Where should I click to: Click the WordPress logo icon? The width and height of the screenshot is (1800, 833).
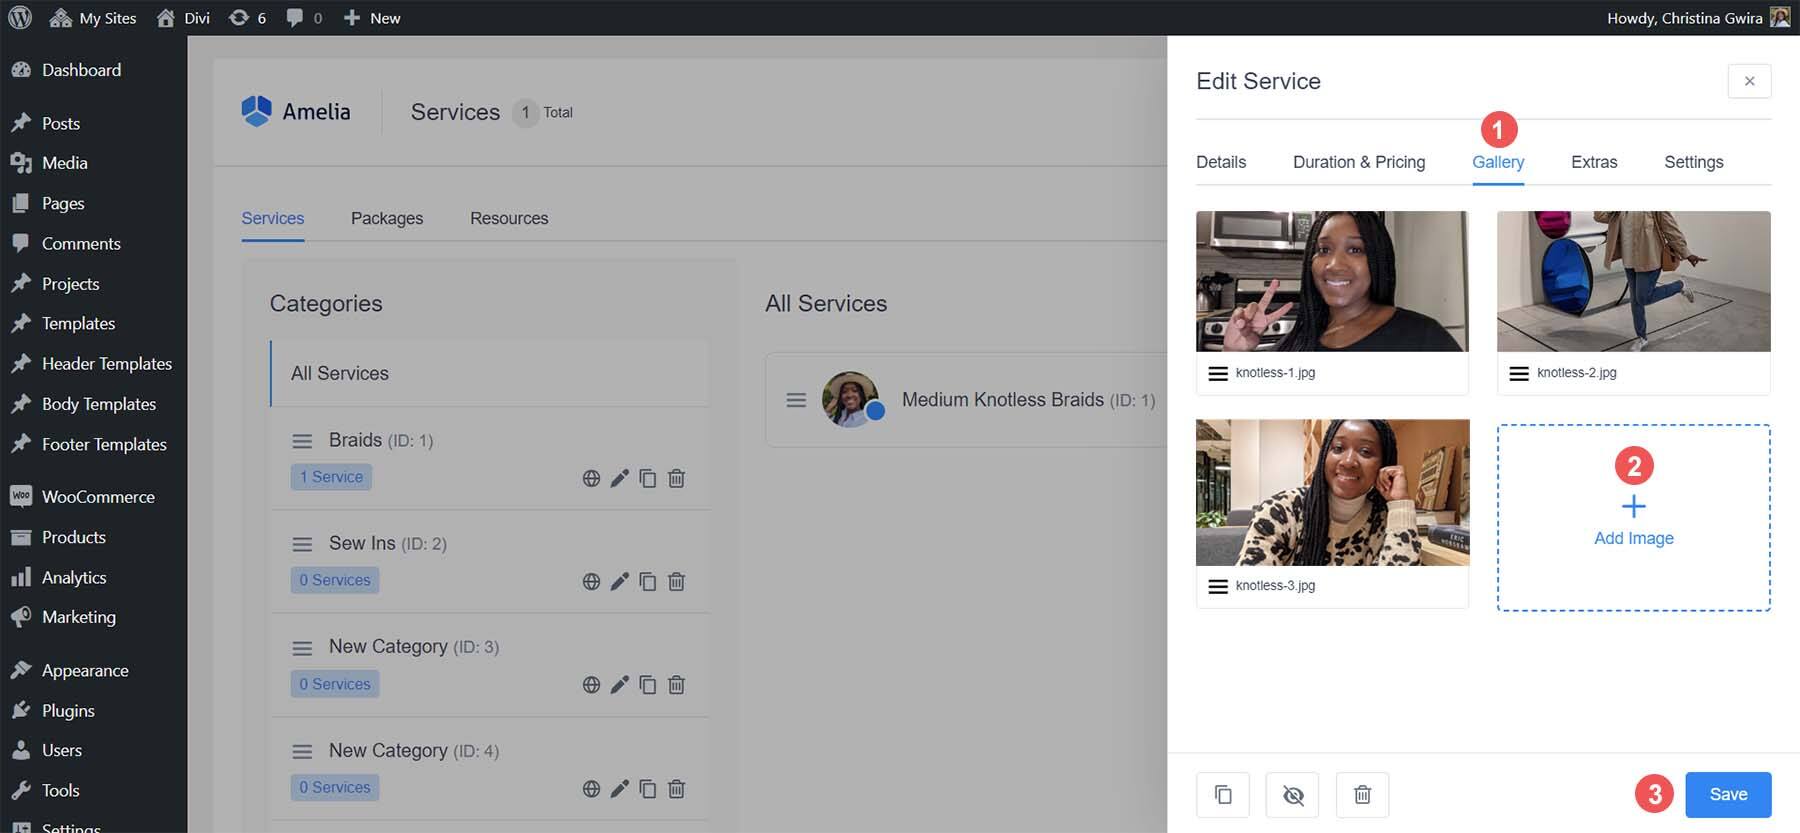click(x=20, y=18)
